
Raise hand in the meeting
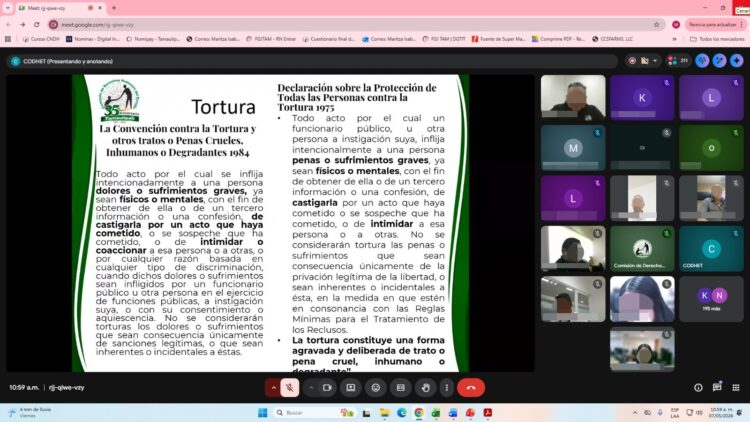426,388
